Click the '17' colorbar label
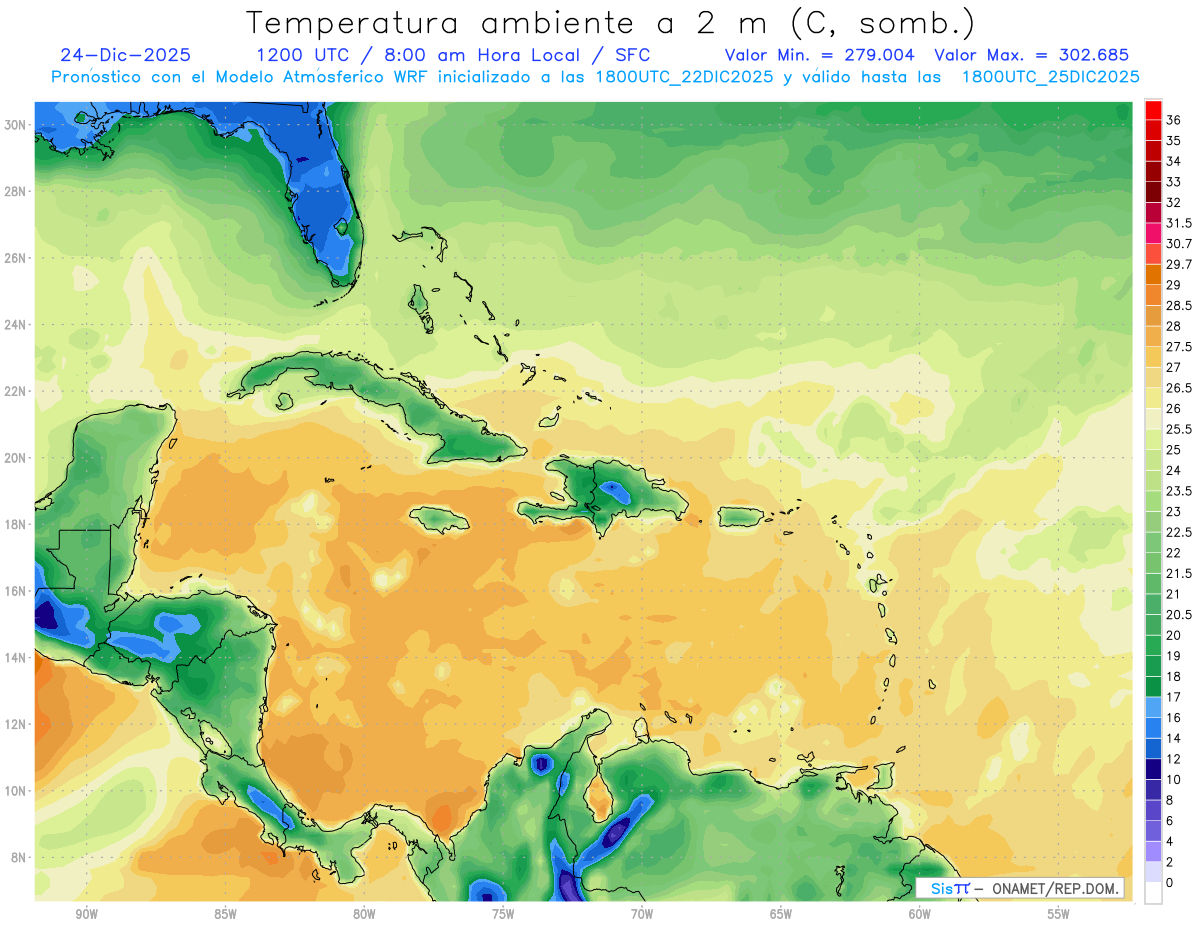Viewport: 1200px width, 927px height. click(1174, 697)
